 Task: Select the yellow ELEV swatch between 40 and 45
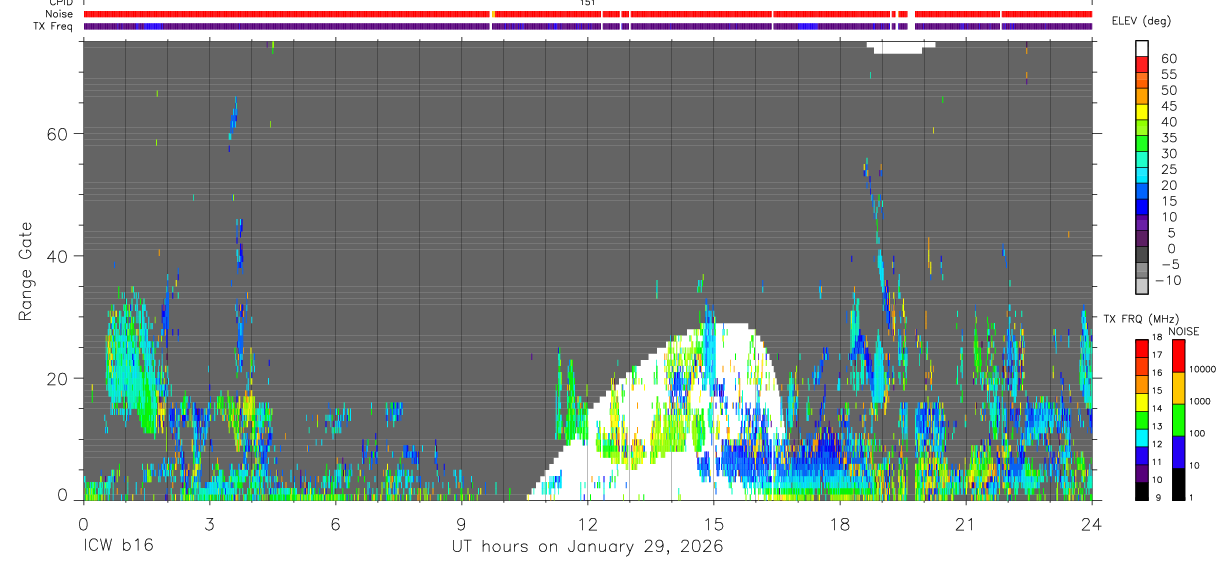coord(1142,113)
